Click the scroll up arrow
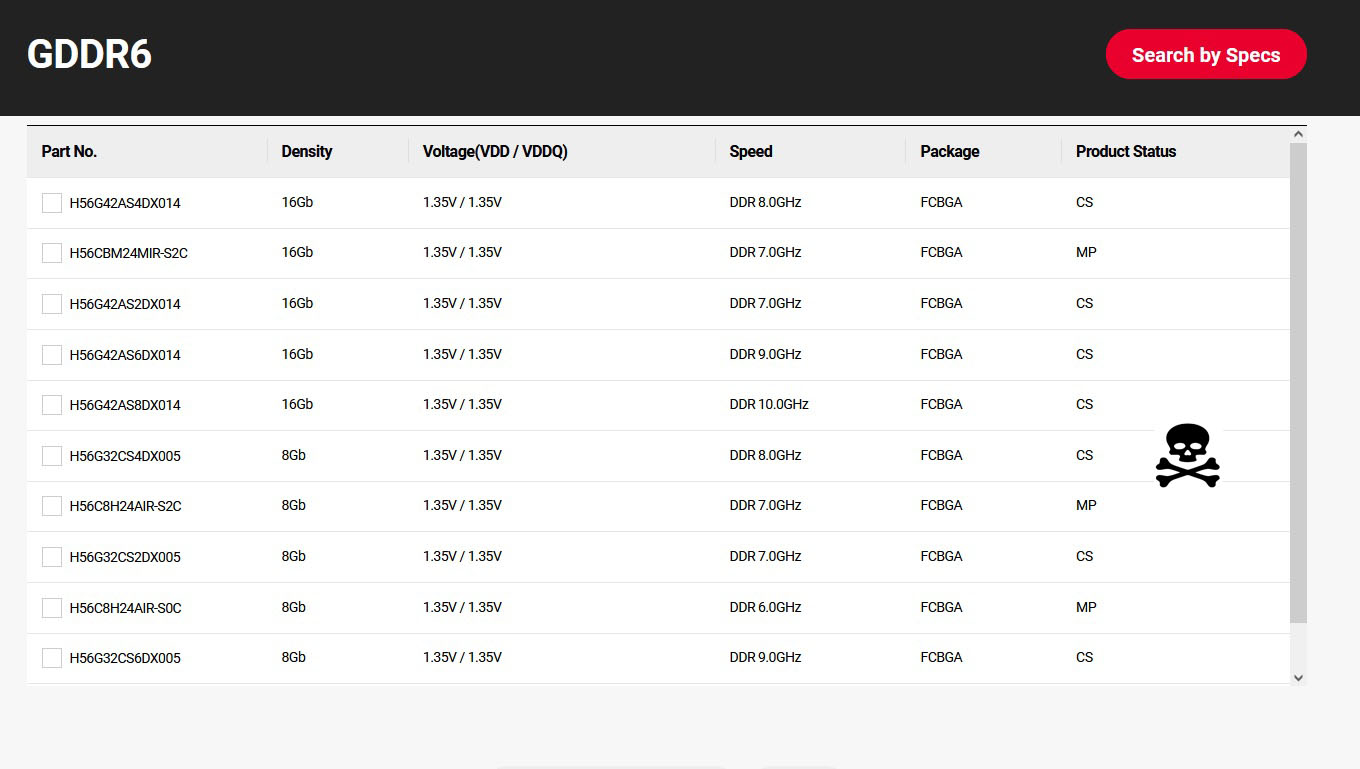 [1298, 134]
